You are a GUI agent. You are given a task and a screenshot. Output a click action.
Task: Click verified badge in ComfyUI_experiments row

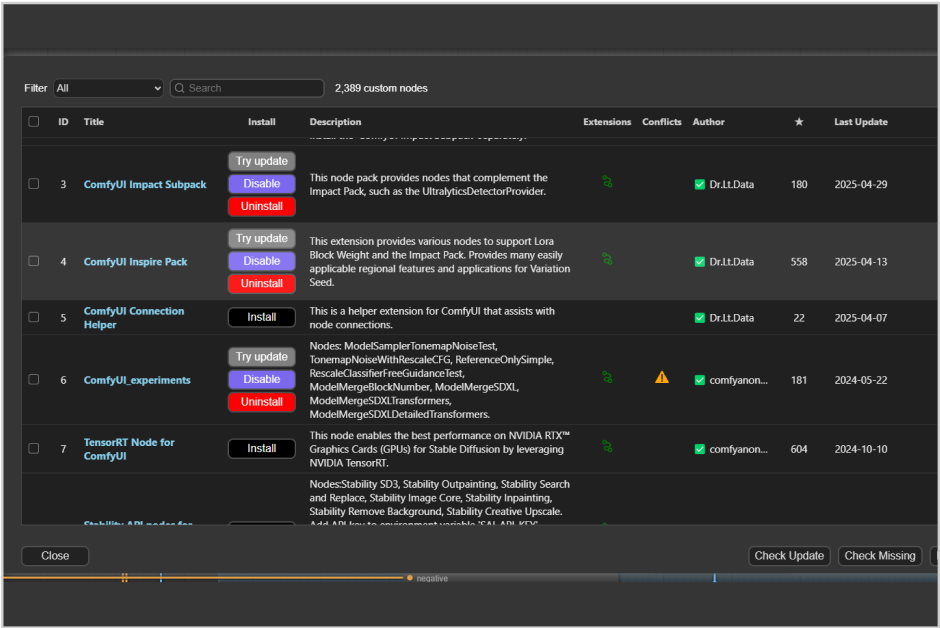(x=700, y=381)
